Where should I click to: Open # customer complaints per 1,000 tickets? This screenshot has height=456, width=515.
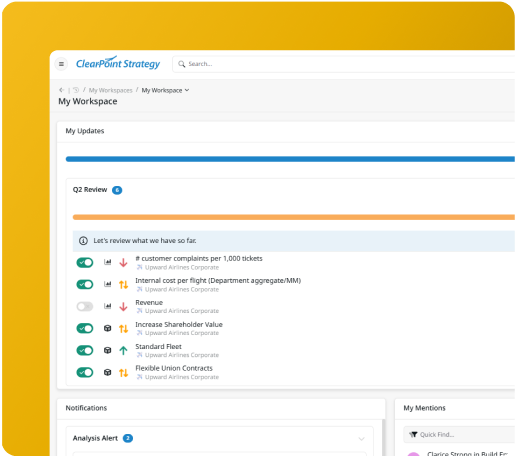point(199,259)
